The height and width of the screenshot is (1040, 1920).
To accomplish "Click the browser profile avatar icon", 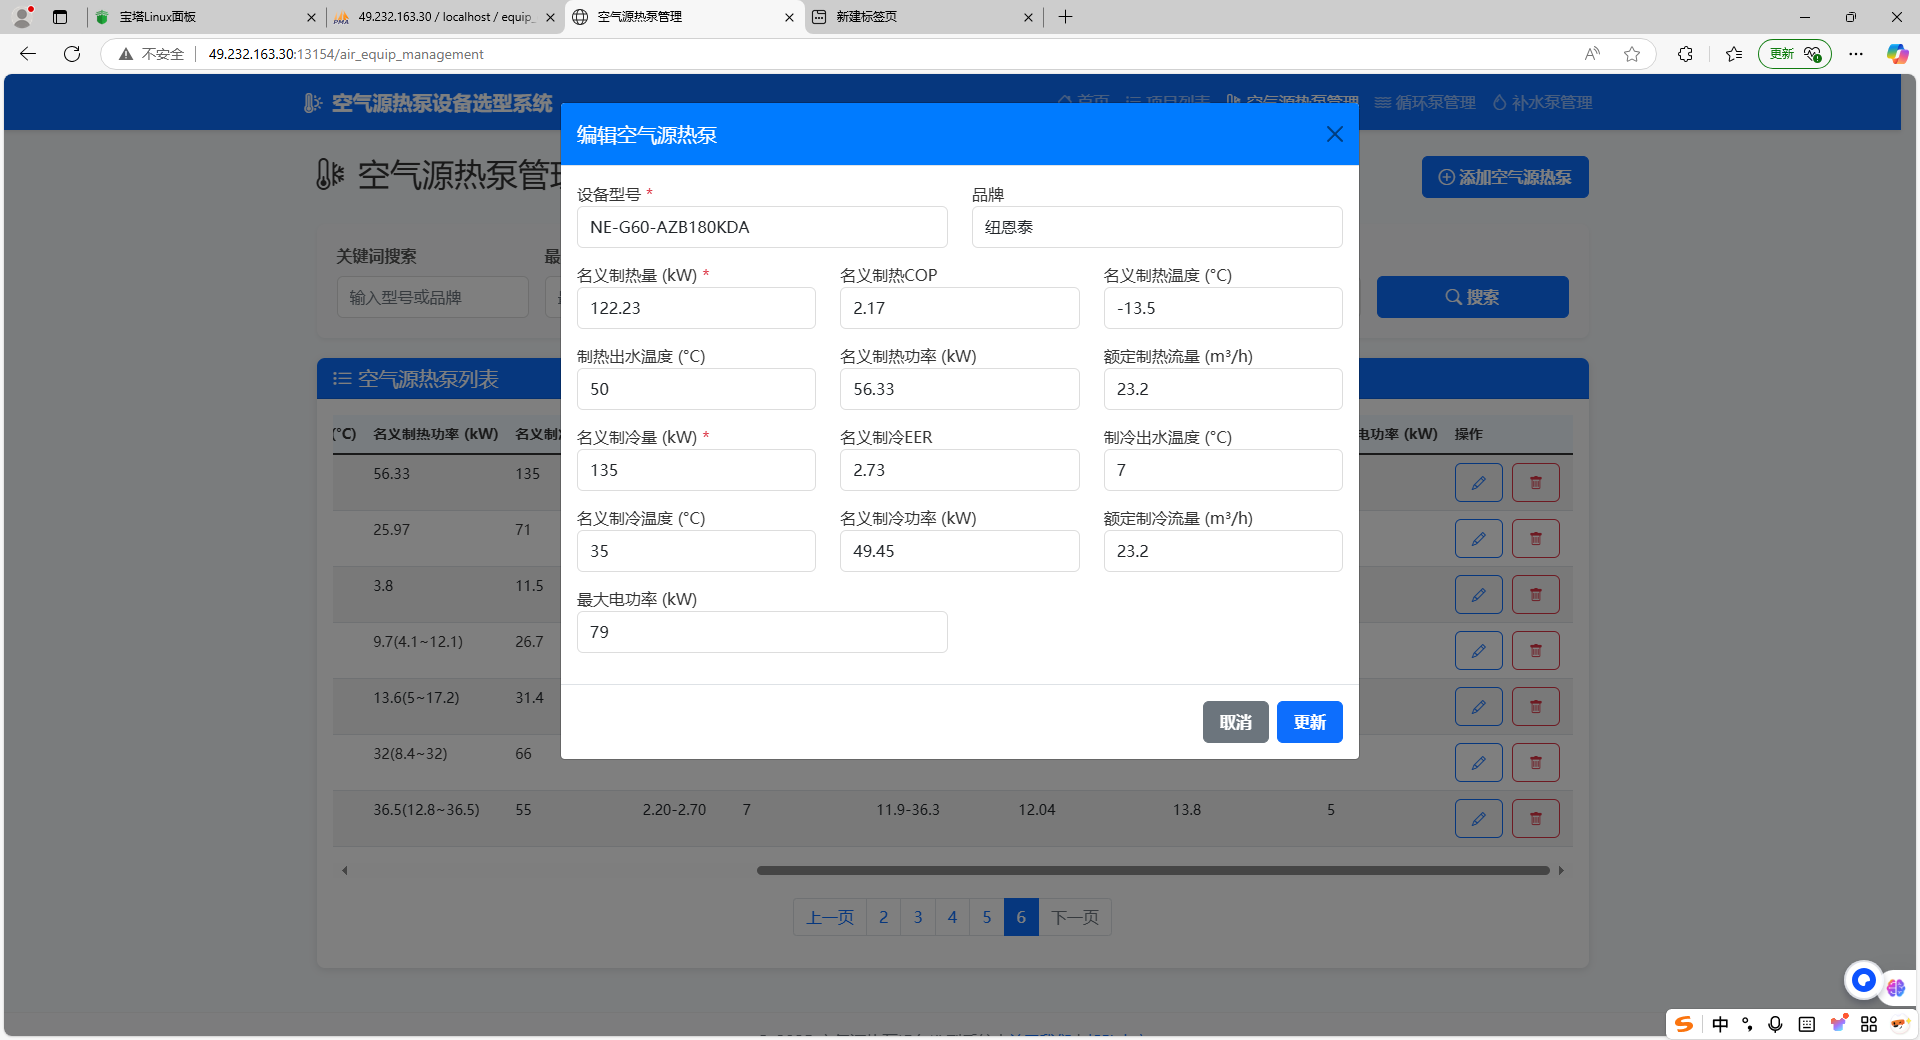I will tap(23, 17).
